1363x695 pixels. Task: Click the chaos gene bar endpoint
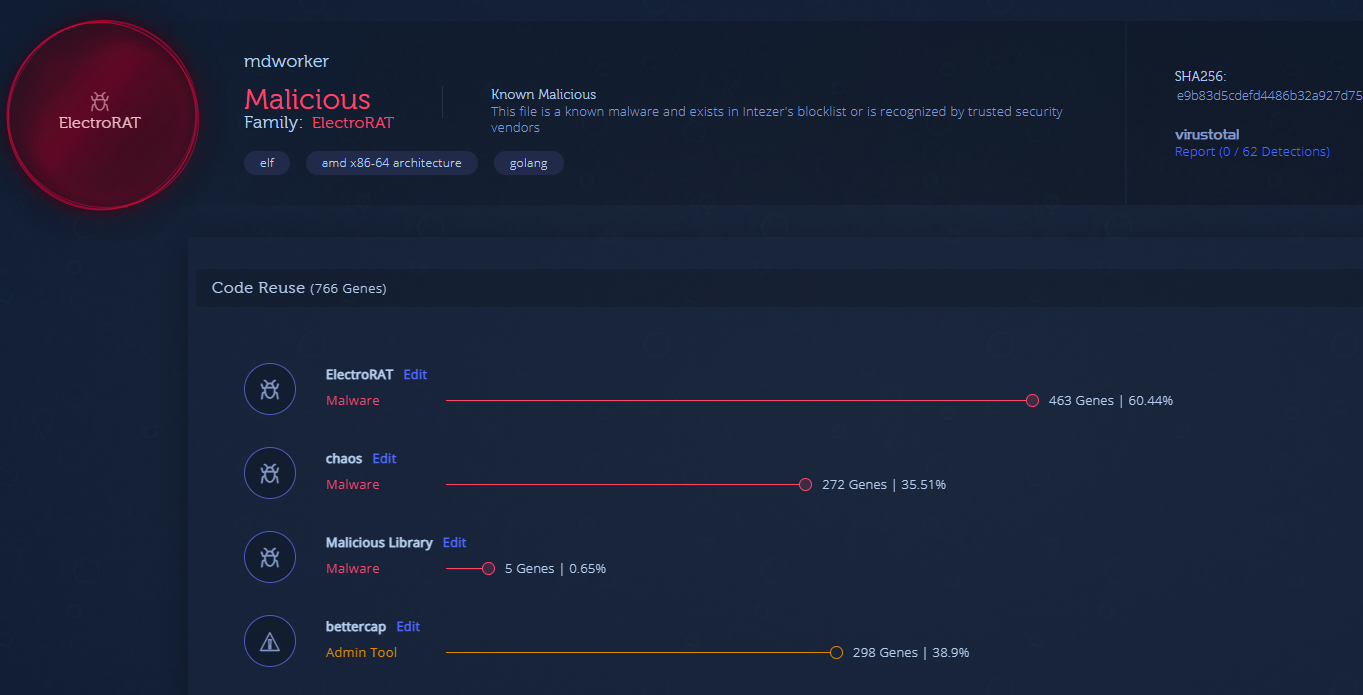(x=805, y=484)
